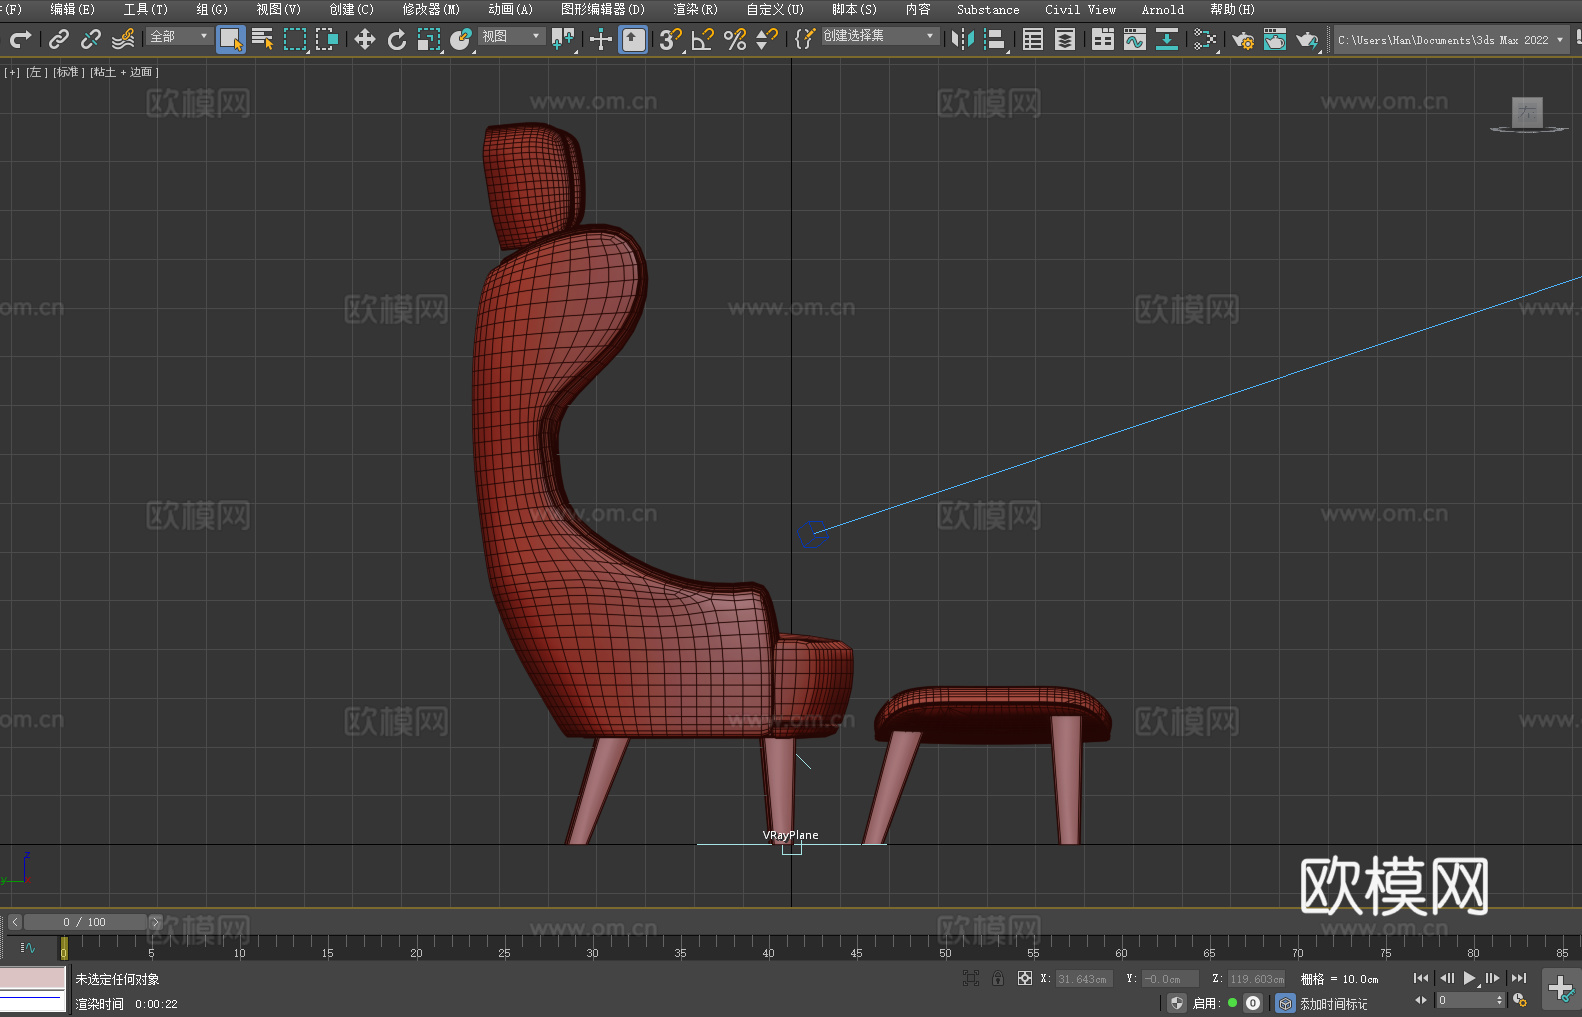Show the Ribbon toggle icon
This screenshot has height=1017, width=1582.
1103,39
